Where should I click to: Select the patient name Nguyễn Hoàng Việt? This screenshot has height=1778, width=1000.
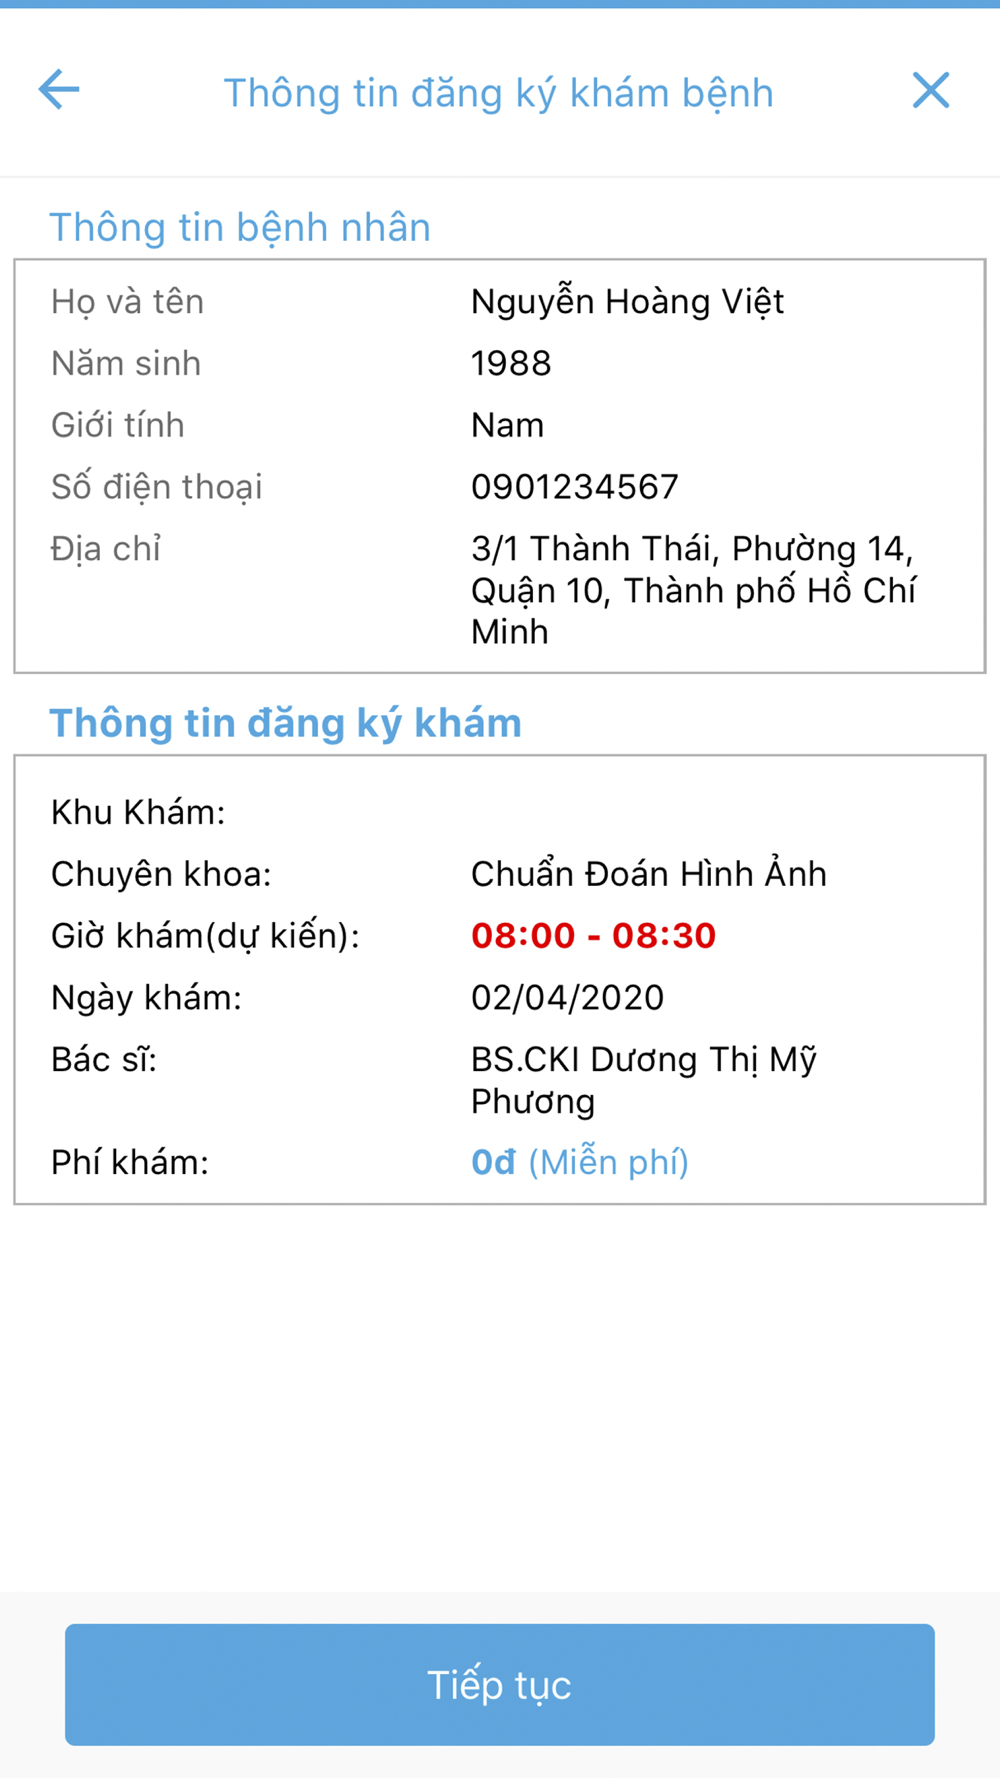tap(627, 302)
